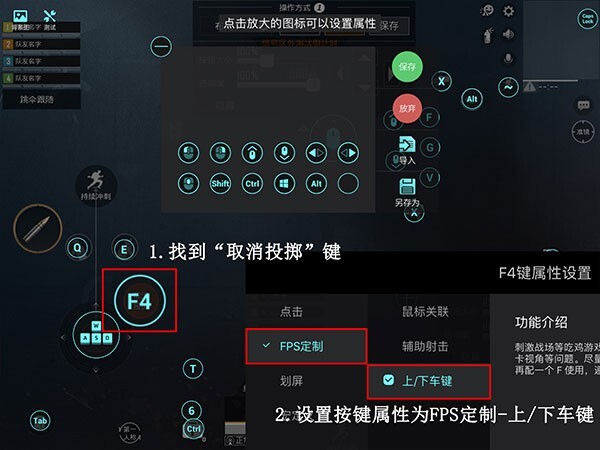Click the large F4 key icon
Screen dimensions: 600x450
tap(140, 301)
